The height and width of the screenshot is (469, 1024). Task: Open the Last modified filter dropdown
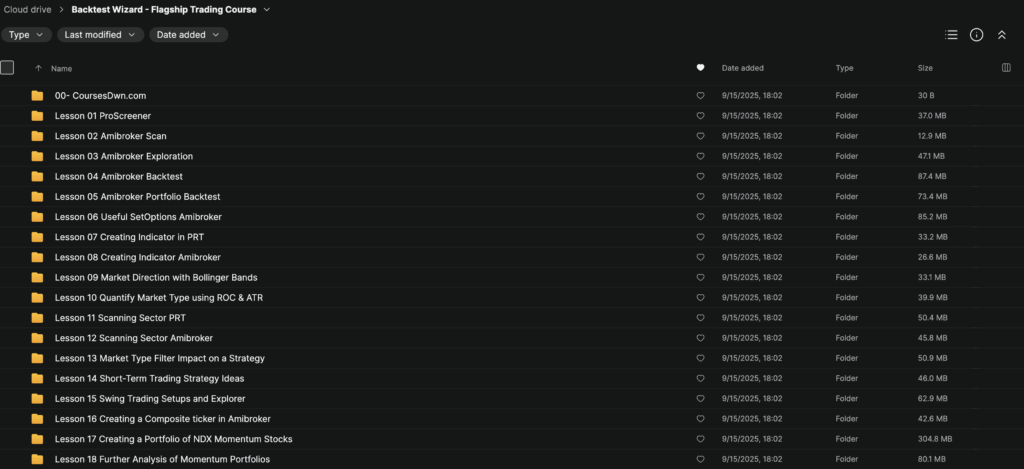coord(100,34)
